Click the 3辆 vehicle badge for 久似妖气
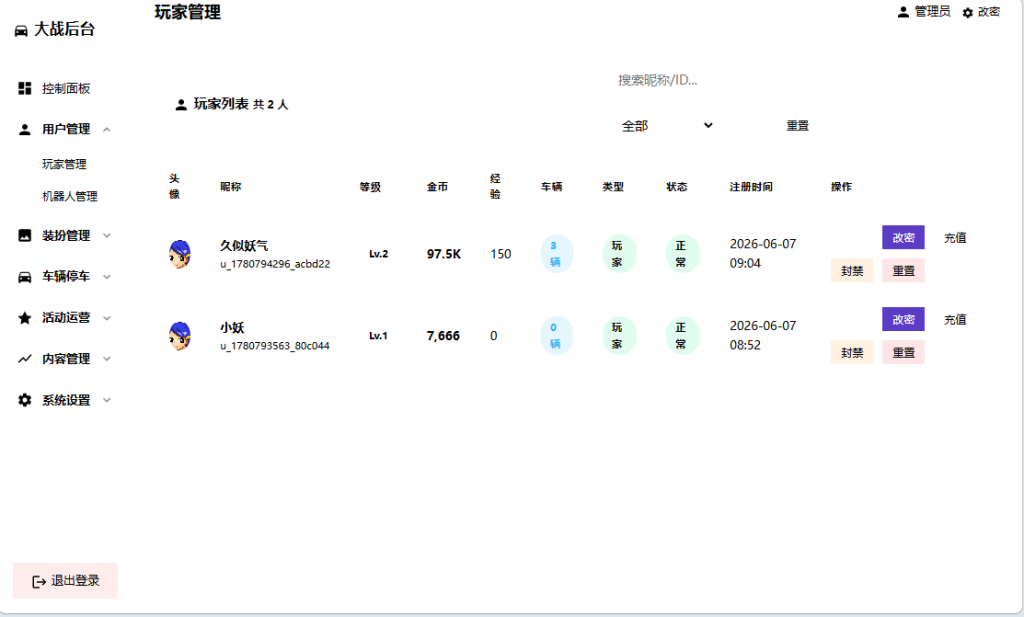The height and width of the screenshot is (617, 1024). point(556,253)
